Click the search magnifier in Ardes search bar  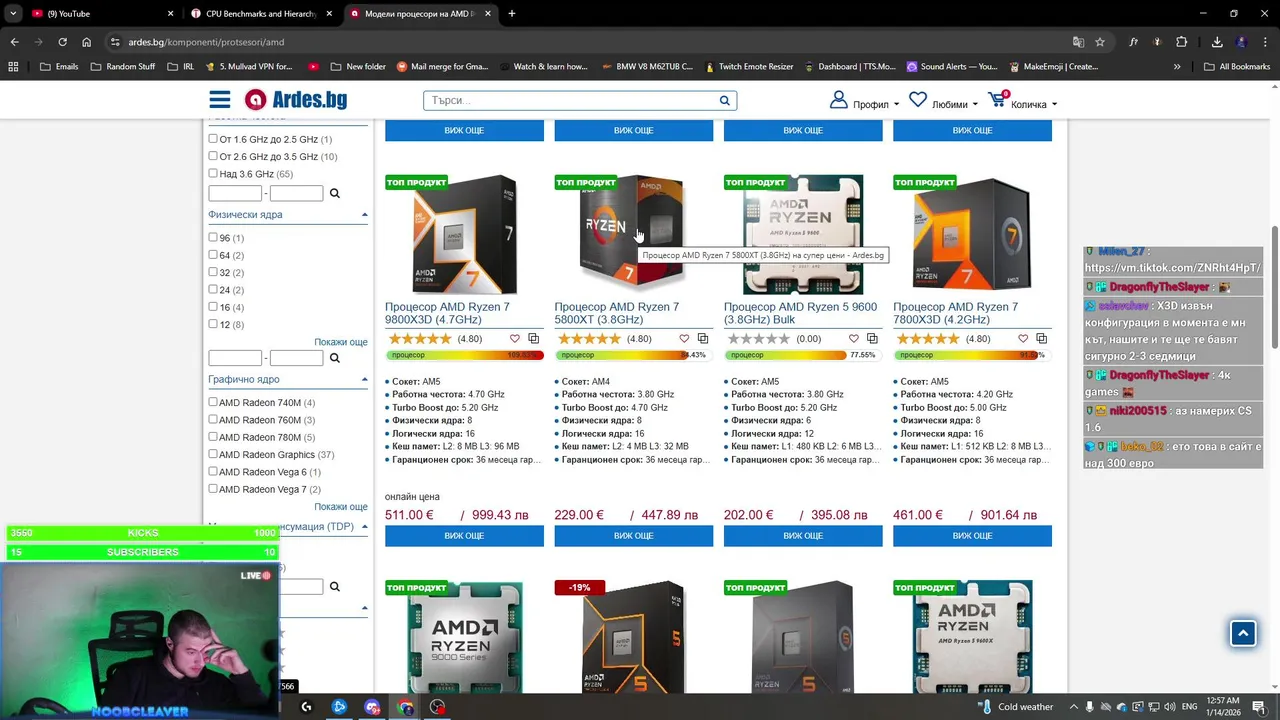click(725, 100)
